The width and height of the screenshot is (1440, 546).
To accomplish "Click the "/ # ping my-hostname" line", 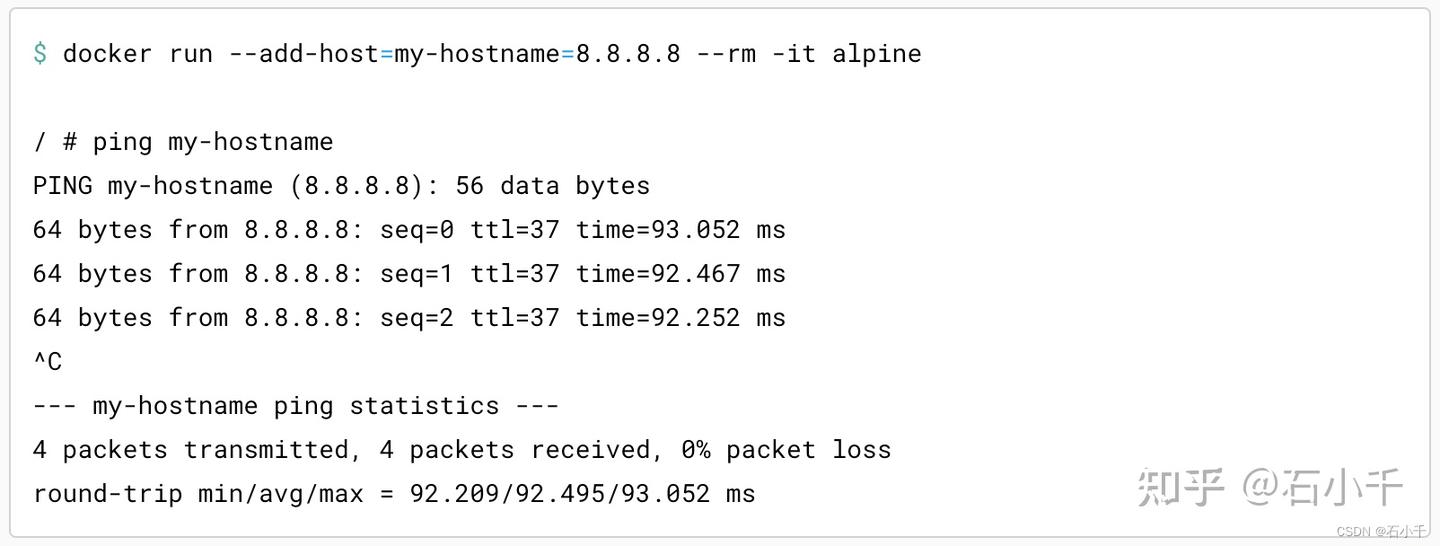I will [183, 142].
